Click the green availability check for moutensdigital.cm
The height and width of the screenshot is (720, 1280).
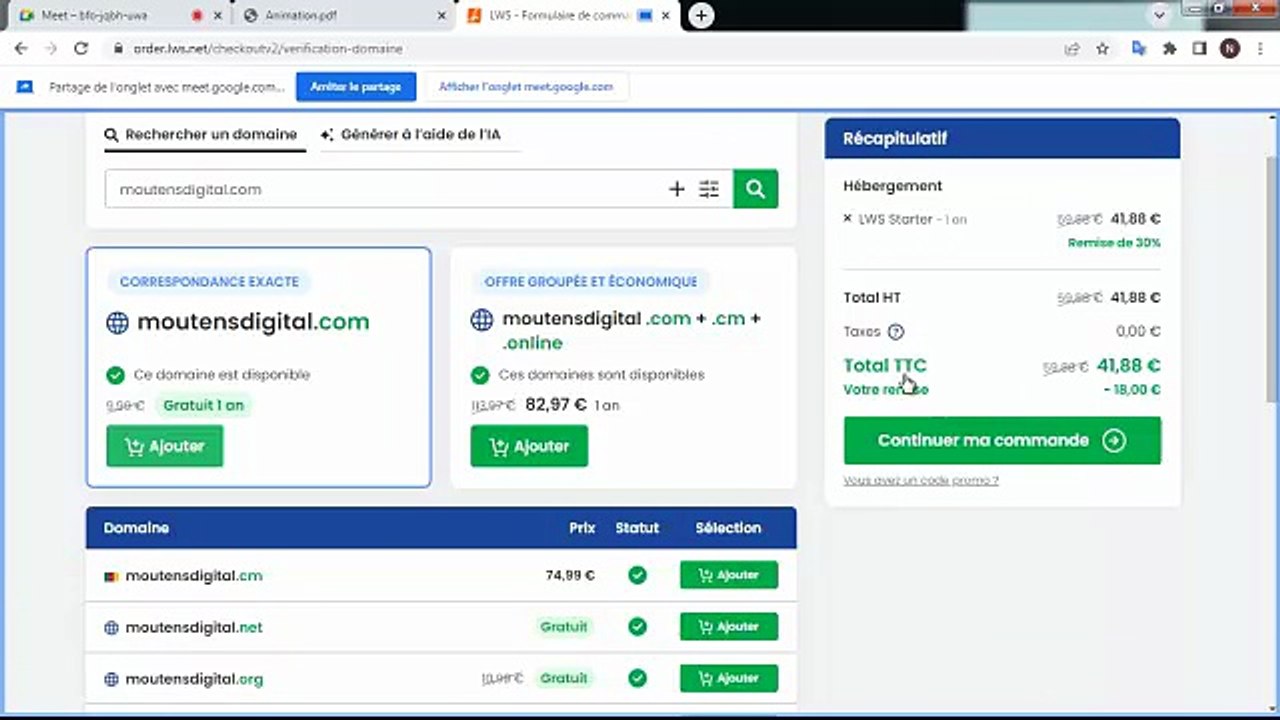(637, 575)
